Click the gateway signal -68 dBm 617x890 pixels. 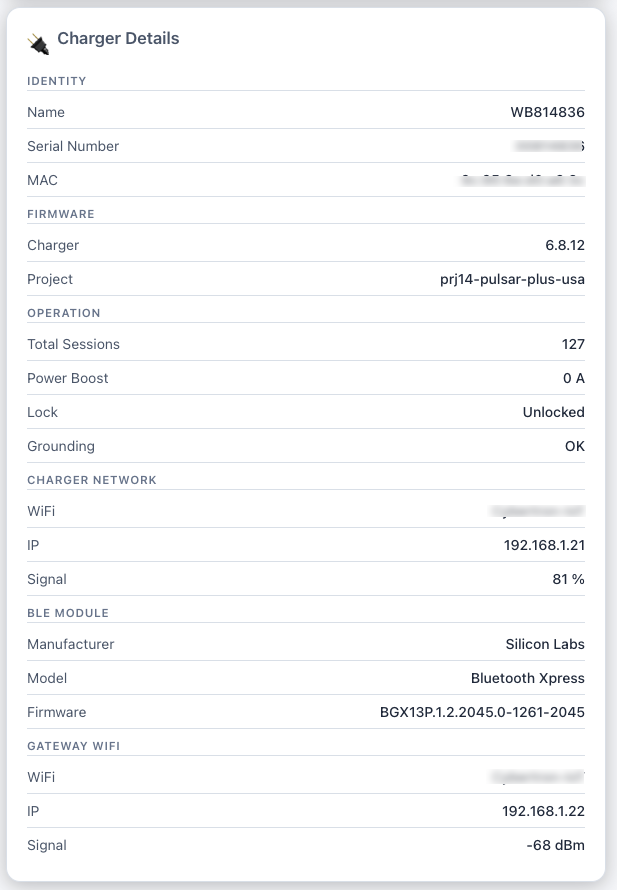[555, 846]
